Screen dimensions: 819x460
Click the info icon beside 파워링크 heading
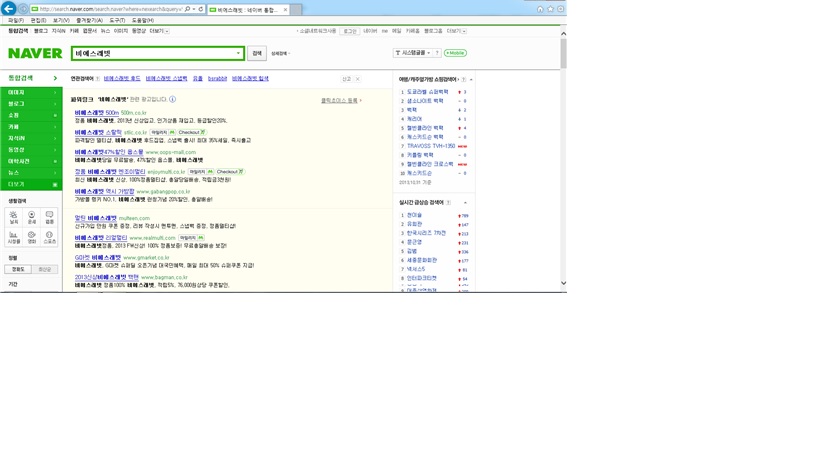click(x=172, y=99)
